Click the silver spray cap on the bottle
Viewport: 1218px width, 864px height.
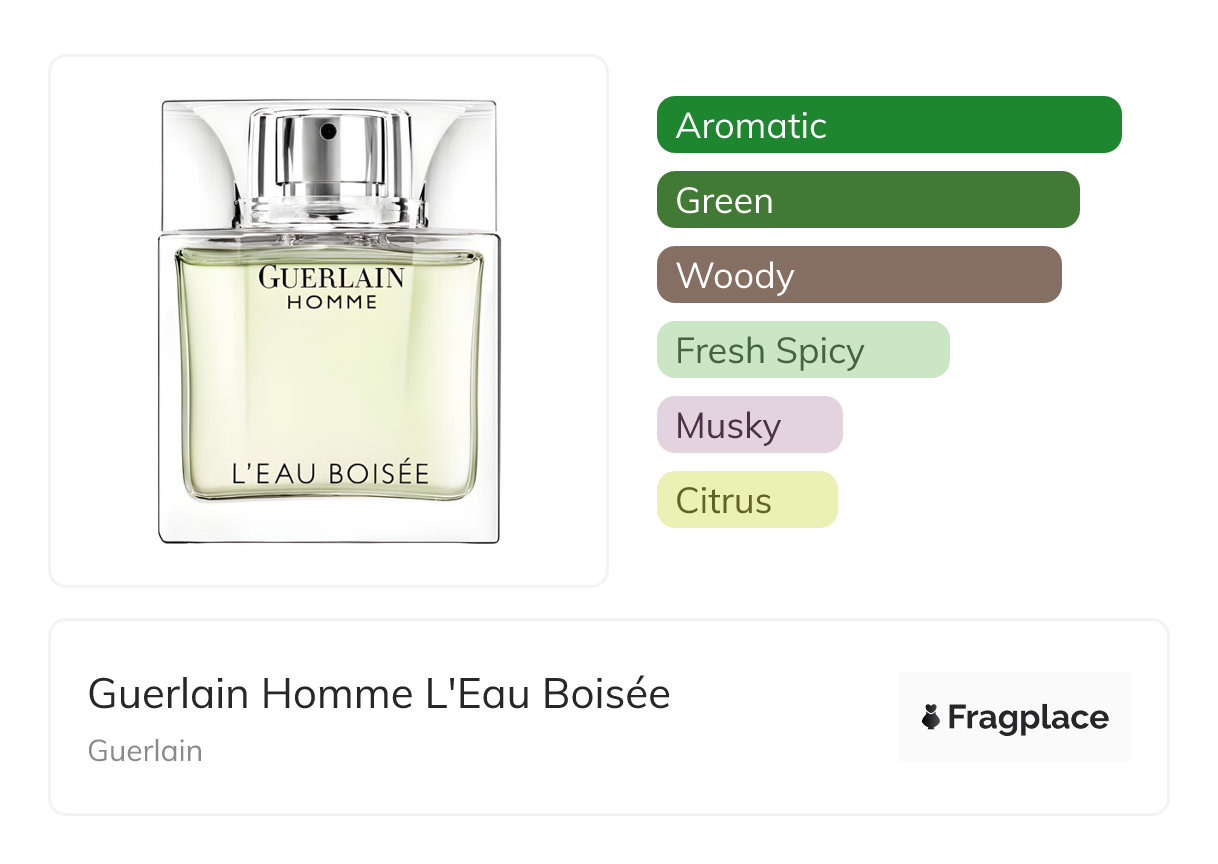pyautogui.click(x=329, y=156)
